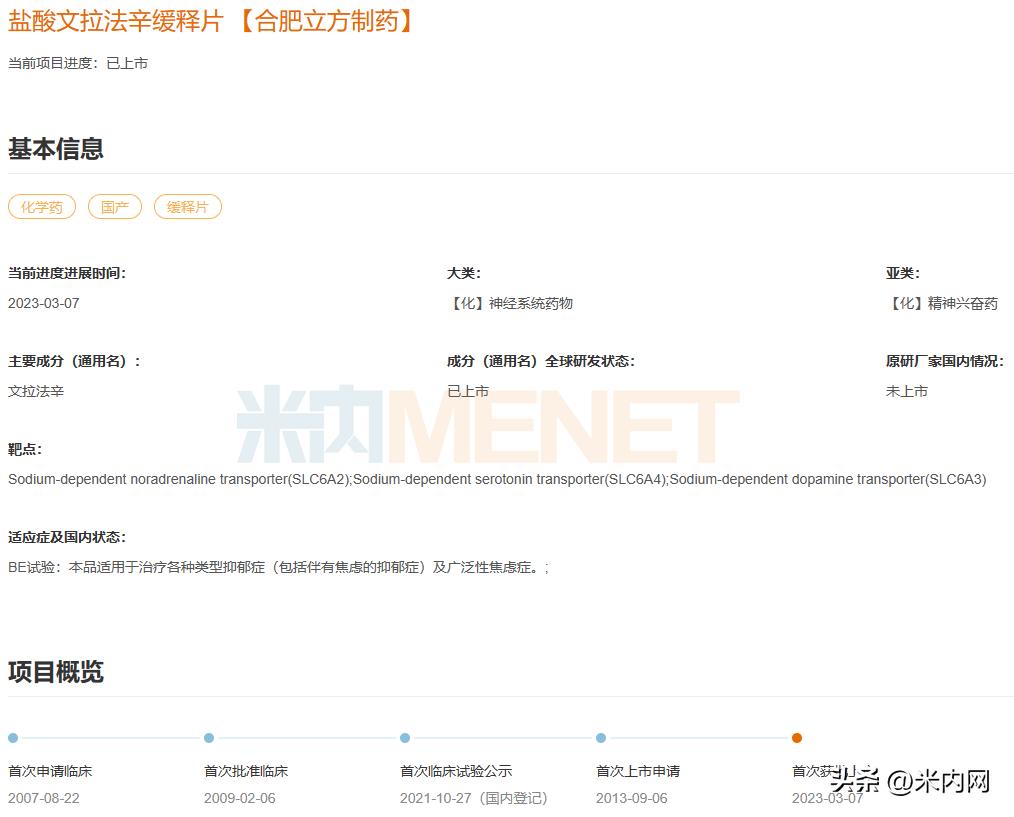Click the 大类 label
Viewport: 1014px width, 817px height.
coord(464,274)
